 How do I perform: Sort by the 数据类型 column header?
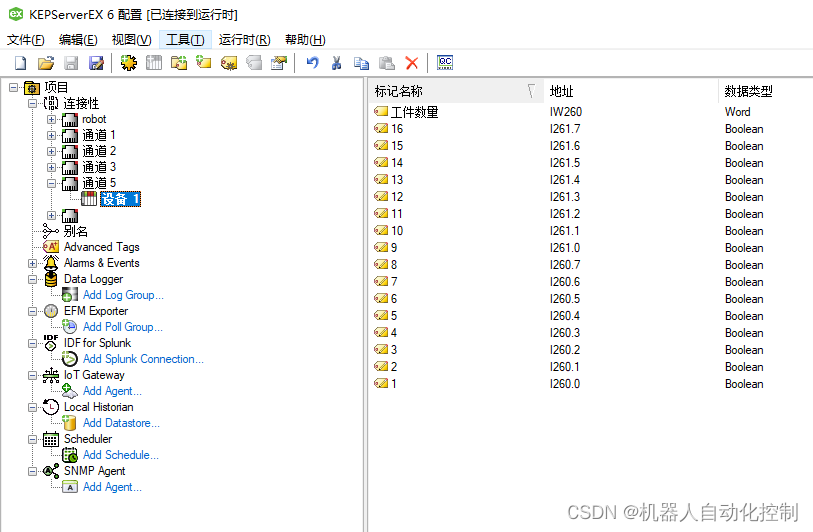pyautogui.click(x=766, y=91)
